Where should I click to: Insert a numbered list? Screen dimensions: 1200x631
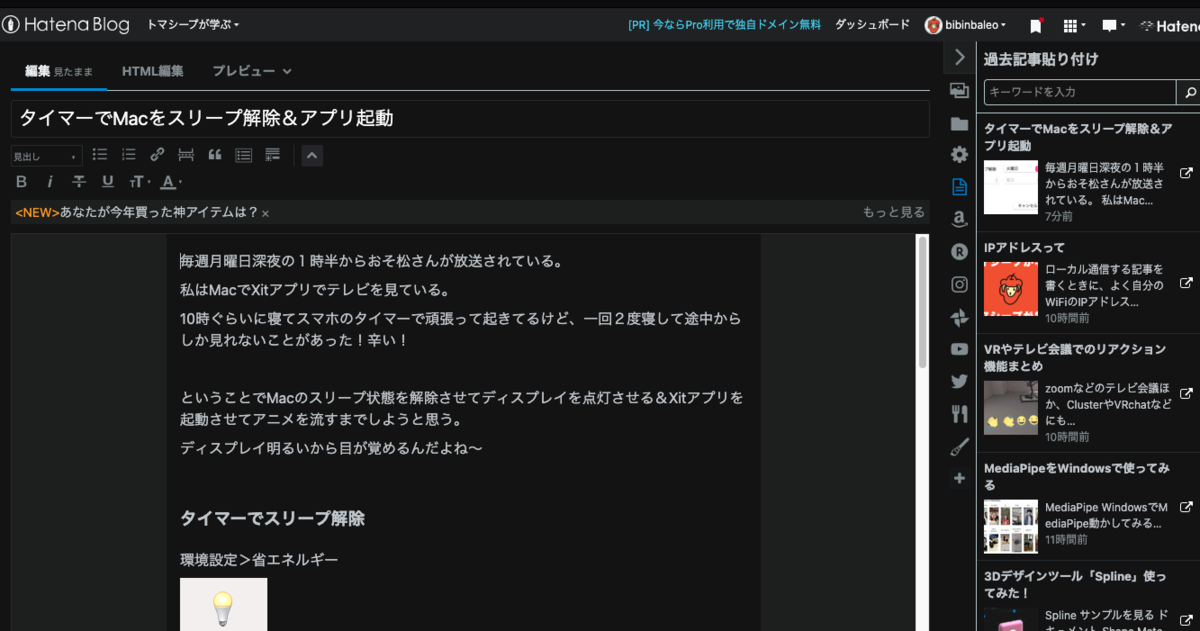(x=129, y=155)
